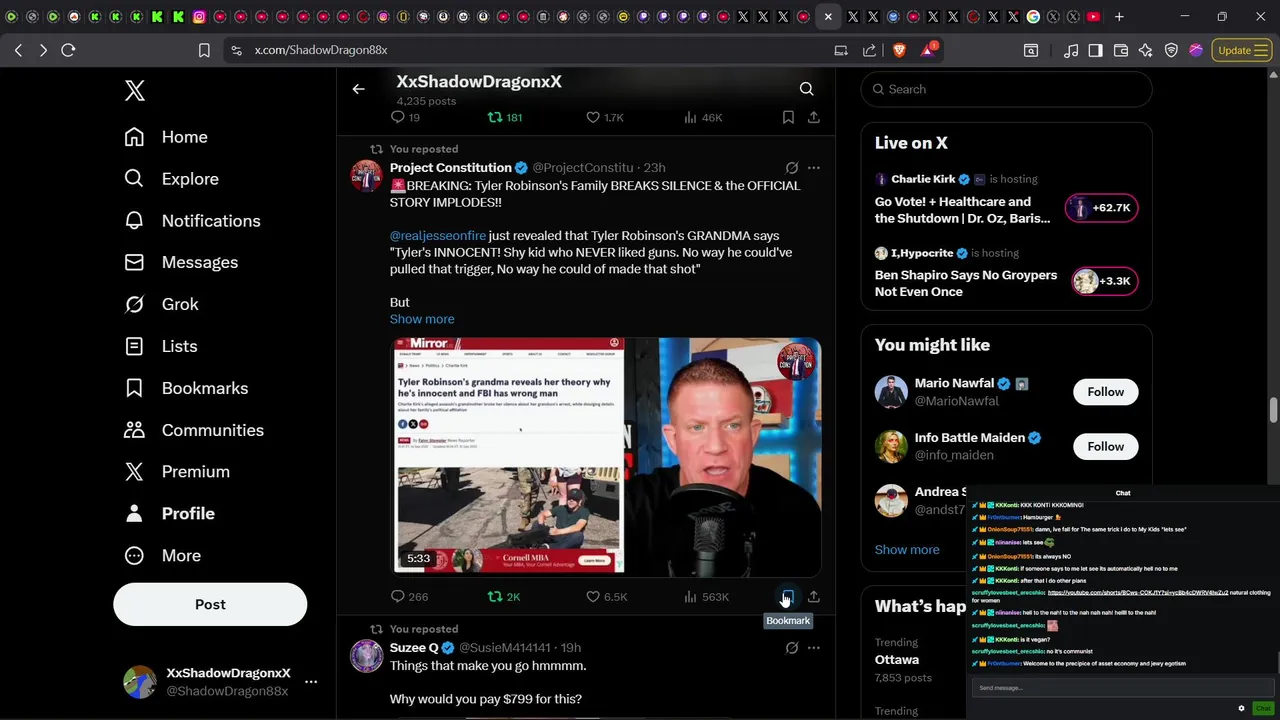Click Grok icon on Suzee Q post

click(x=792, y=648)
